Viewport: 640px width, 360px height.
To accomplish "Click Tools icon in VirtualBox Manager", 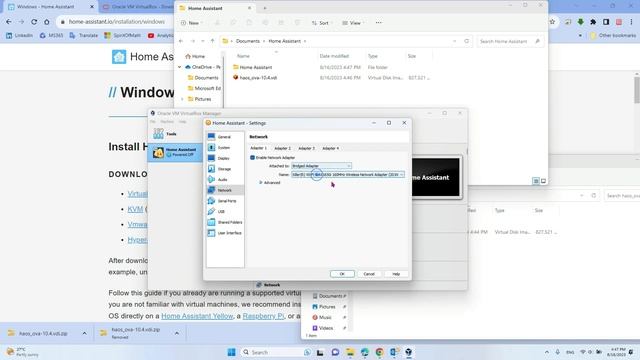I will point(158,133).
